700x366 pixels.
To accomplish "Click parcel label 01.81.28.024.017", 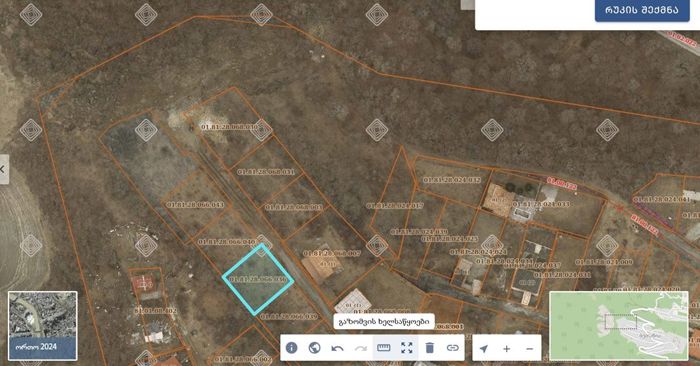I will tap(395, 206).
